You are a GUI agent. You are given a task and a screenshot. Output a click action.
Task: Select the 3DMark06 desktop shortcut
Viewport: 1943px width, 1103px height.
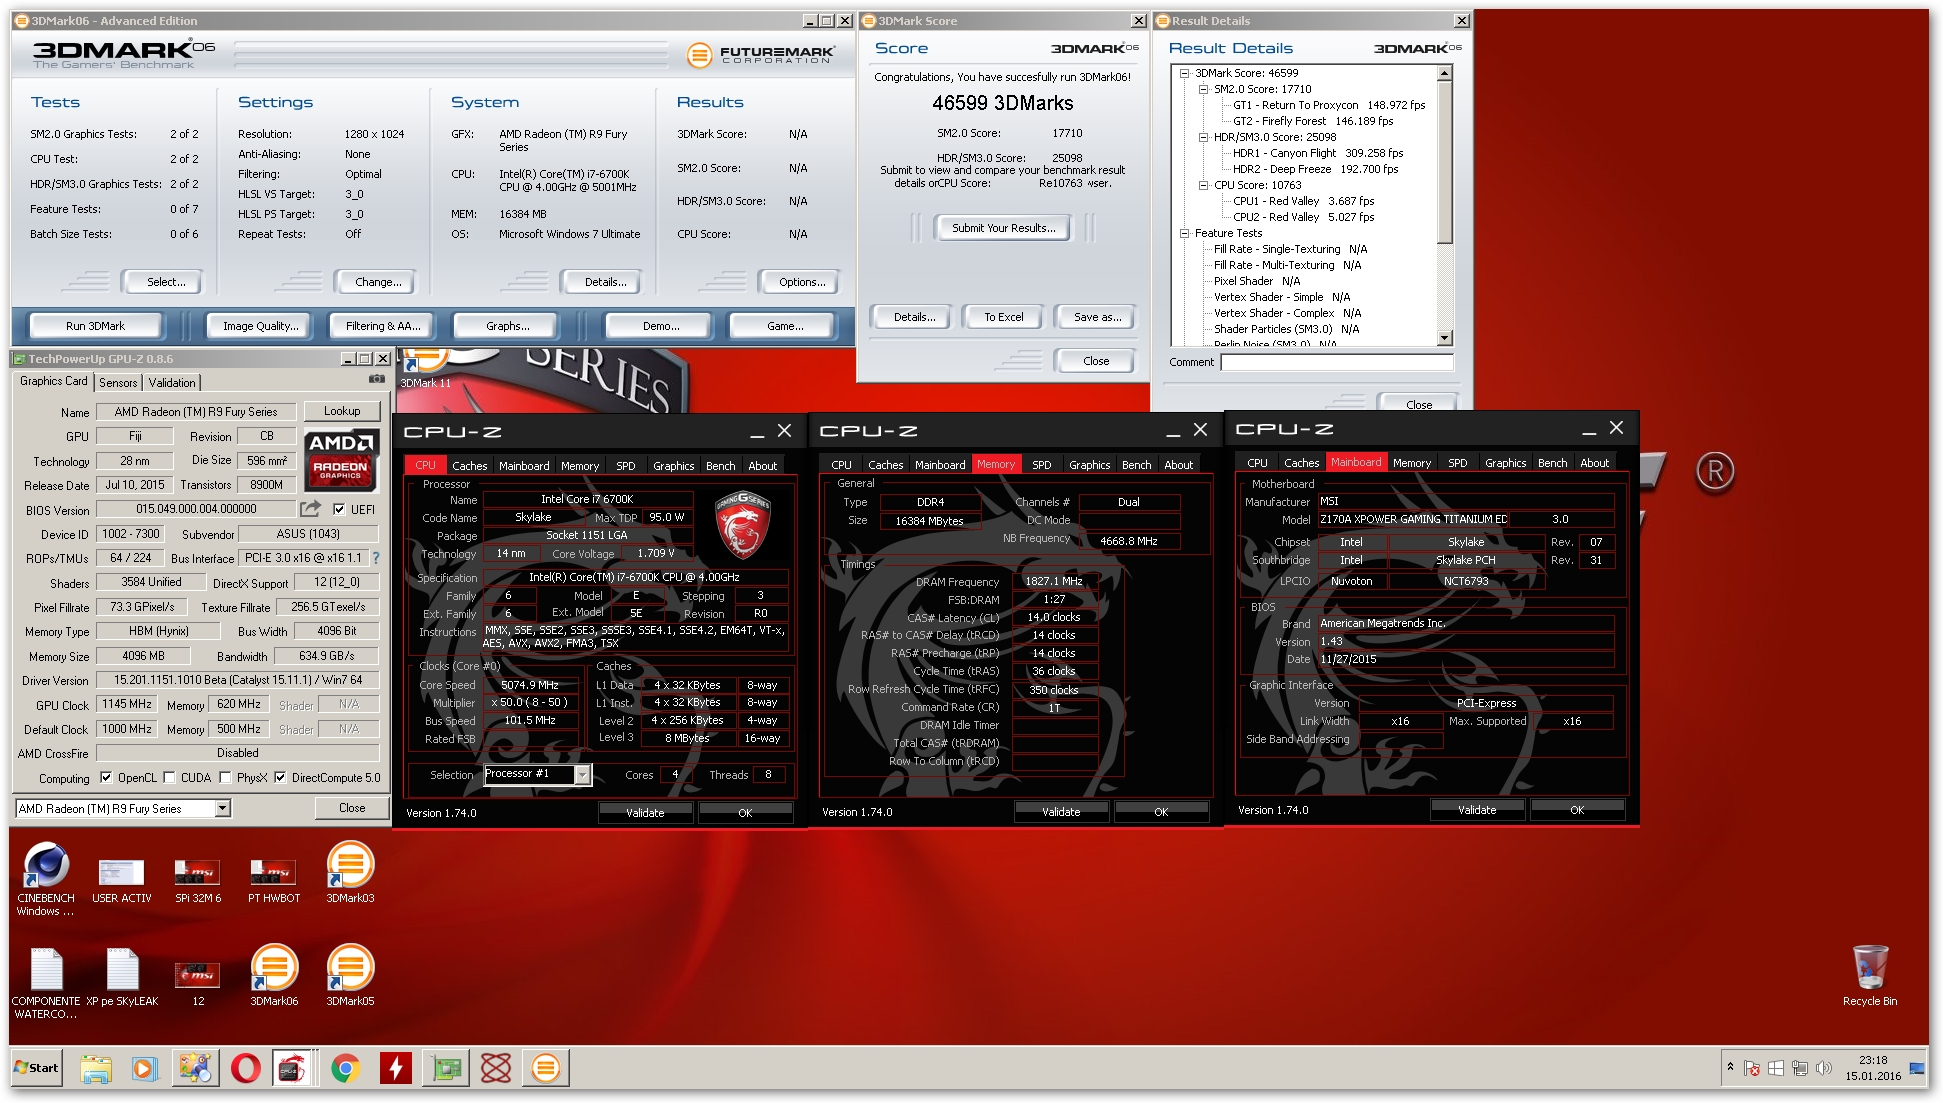(274, 976)
